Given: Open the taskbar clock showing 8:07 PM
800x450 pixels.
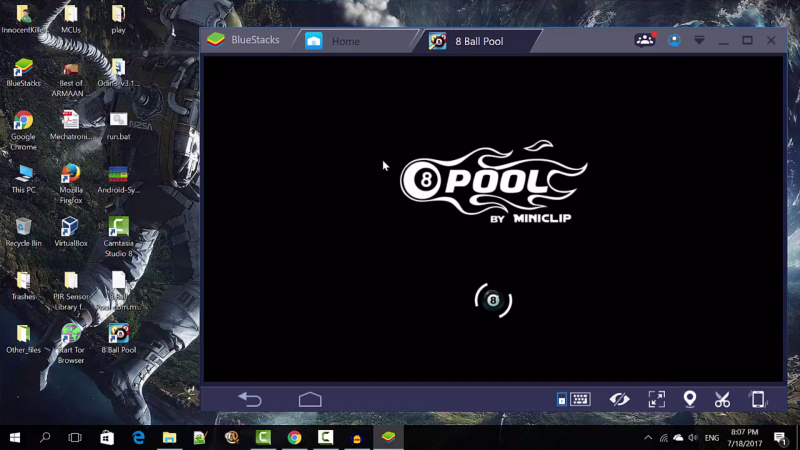Looking at the screenshot, I should tap(744, 438).
